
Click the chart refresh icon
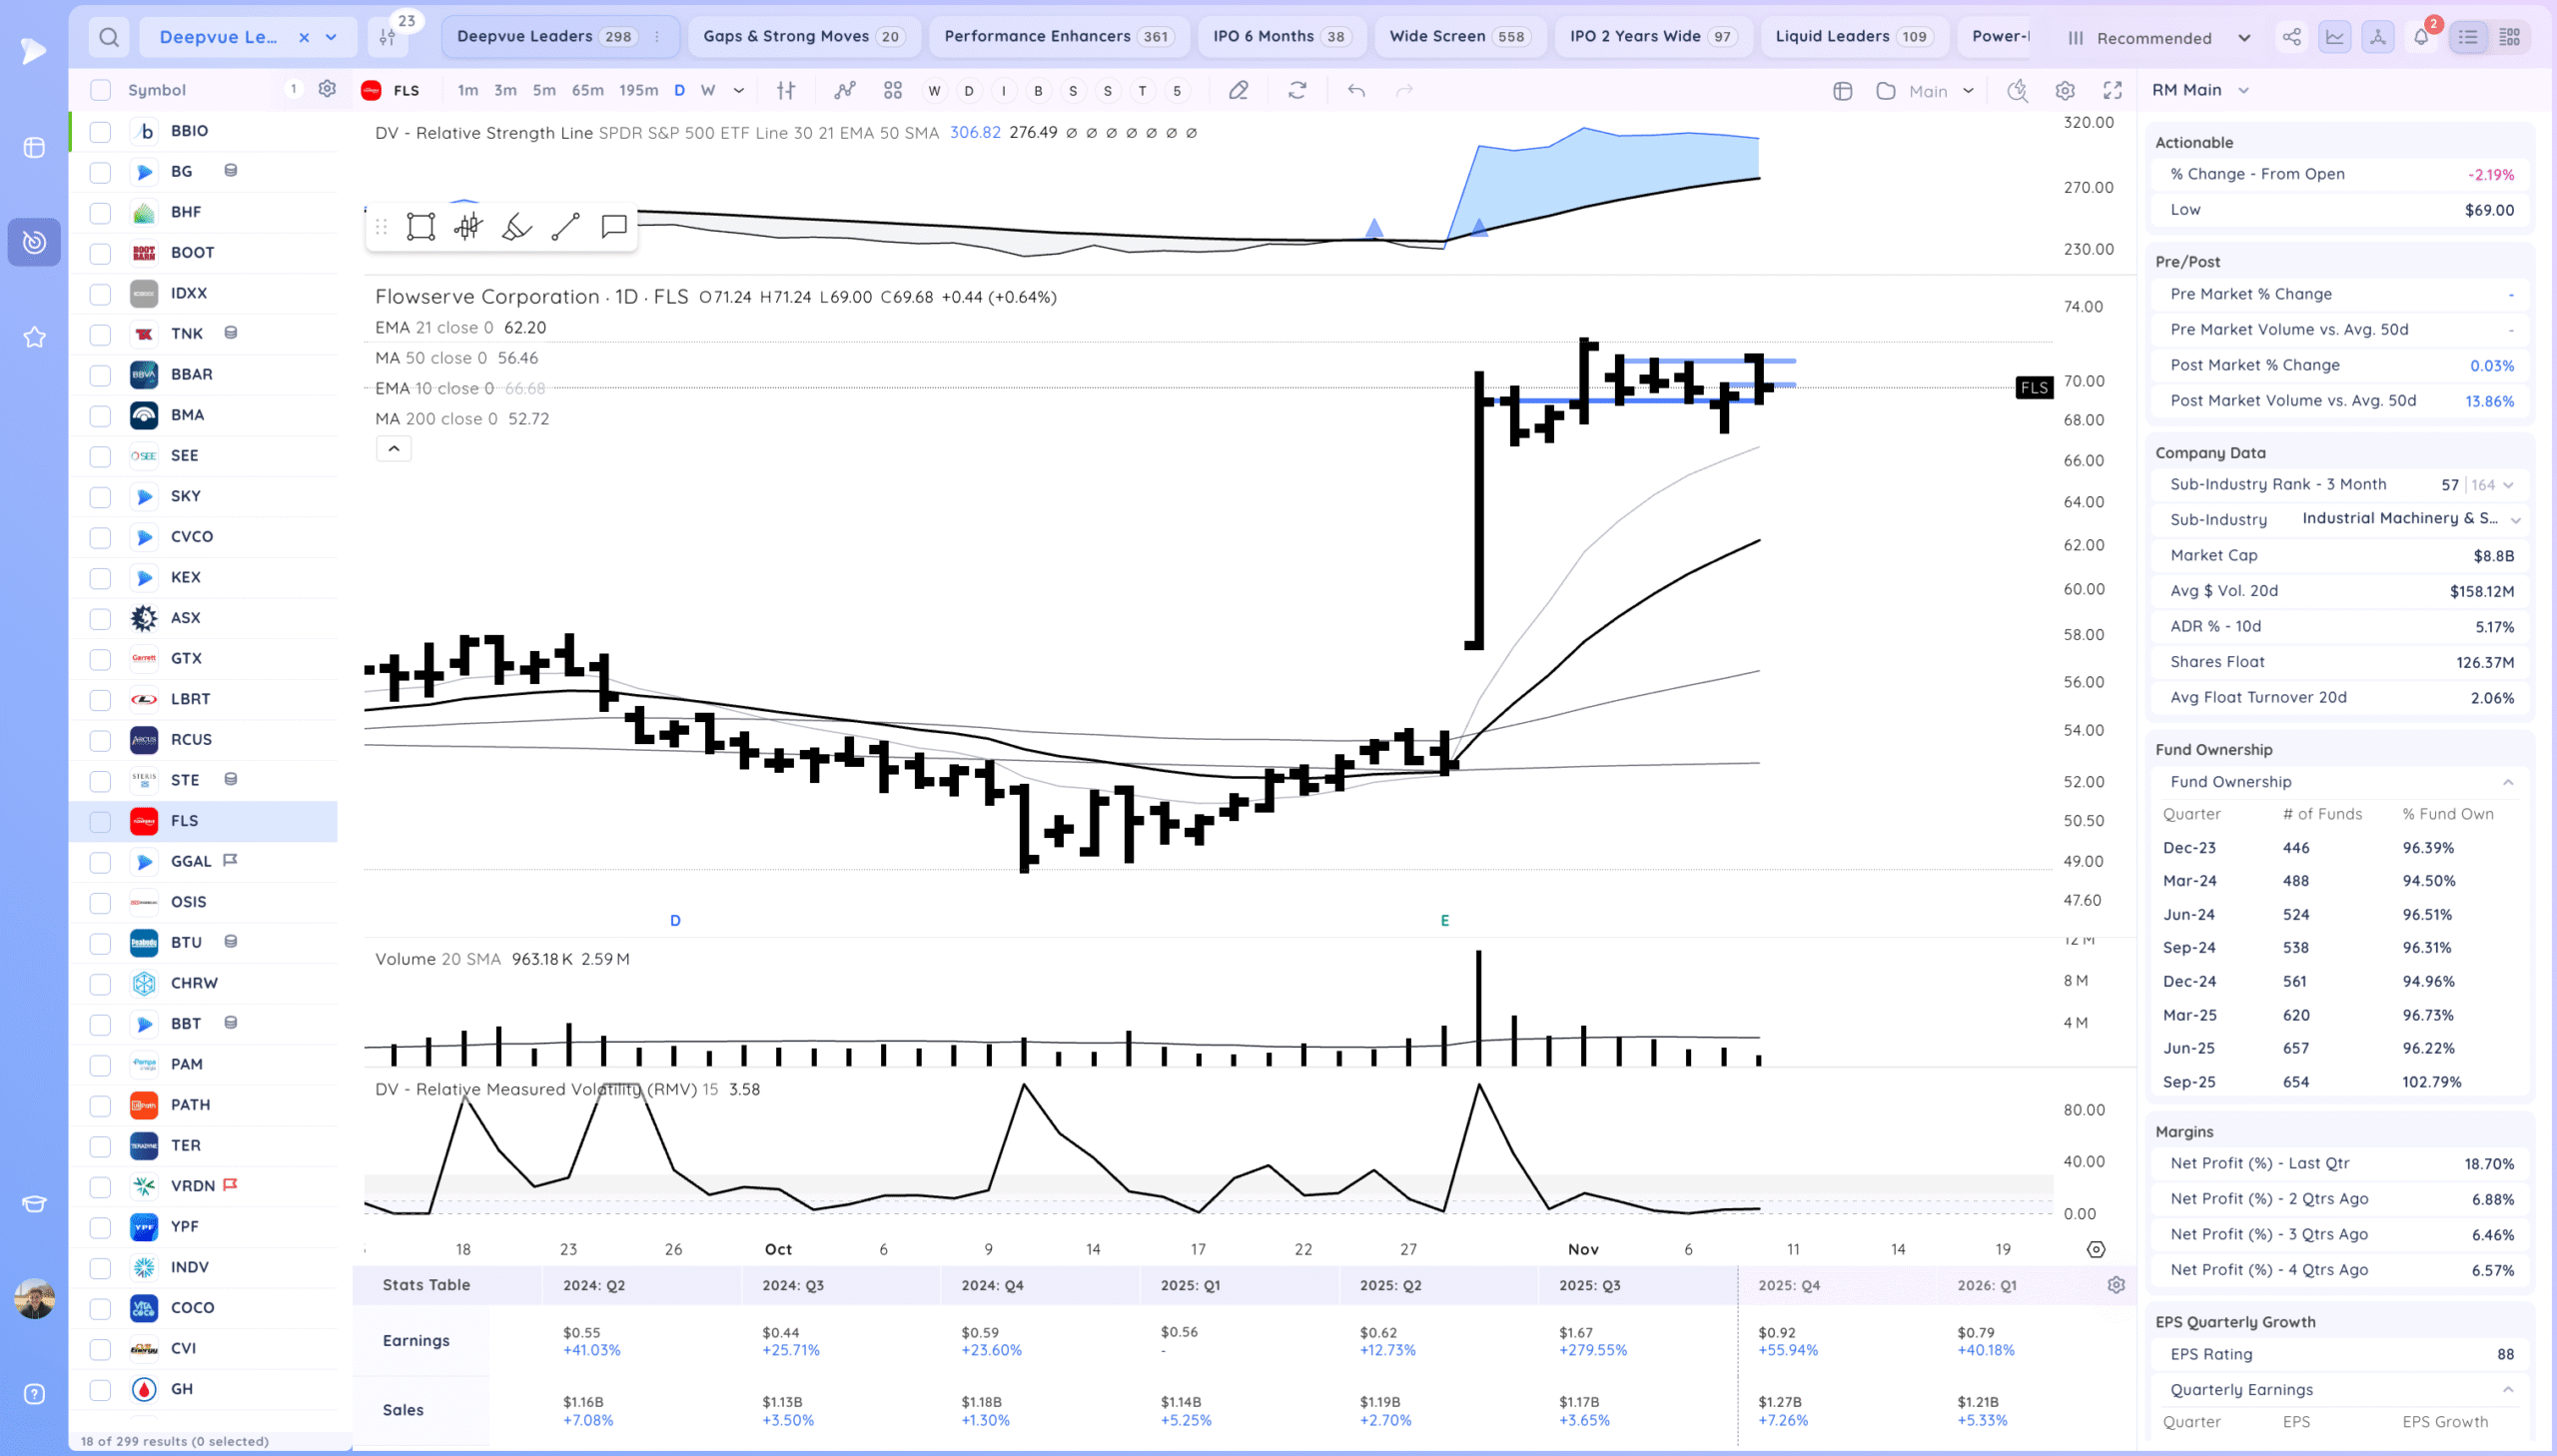click(x=1297, y=90)
